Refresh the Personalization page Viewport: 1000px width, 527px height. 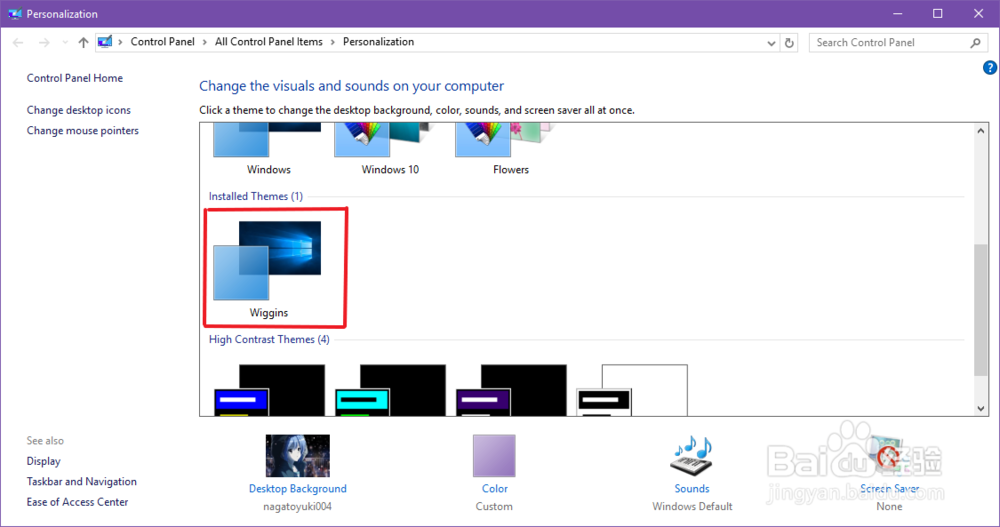point(789,43)
